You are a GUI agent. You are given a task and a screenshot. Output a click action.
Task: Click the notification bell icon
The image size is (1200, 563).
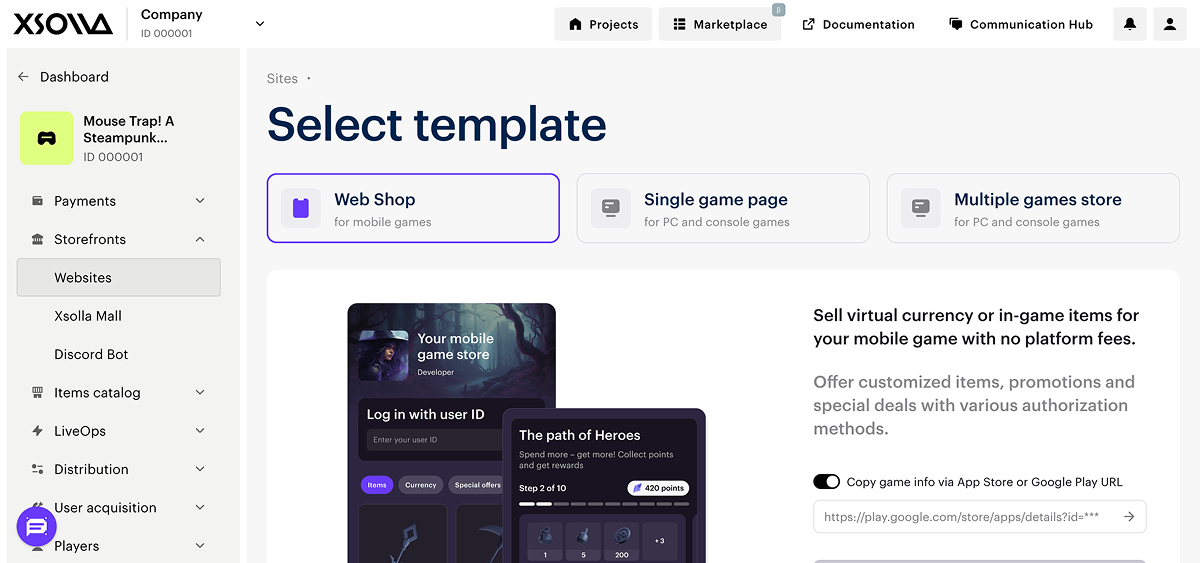click(1130, 24)
